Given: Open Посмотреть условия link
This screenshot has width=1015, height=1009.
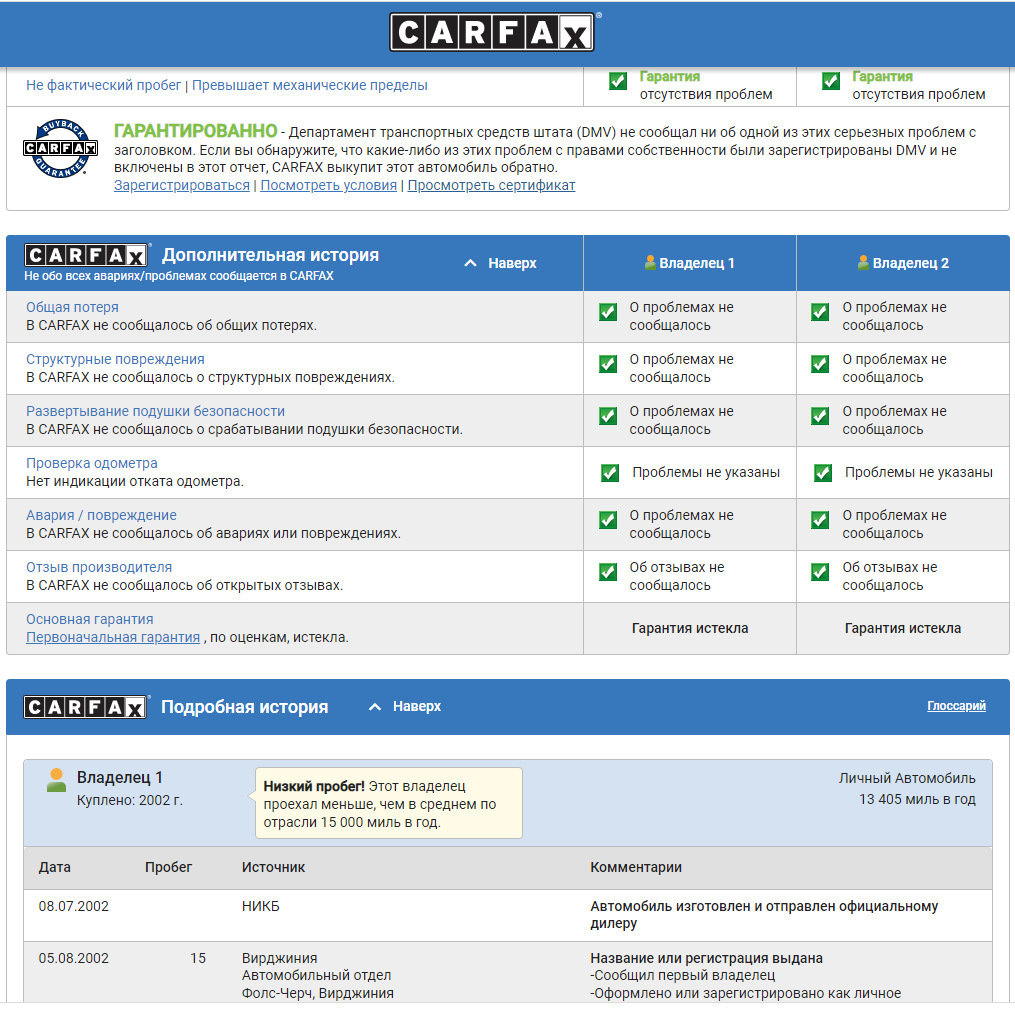Looking at the screenshot, I should 328,185.
